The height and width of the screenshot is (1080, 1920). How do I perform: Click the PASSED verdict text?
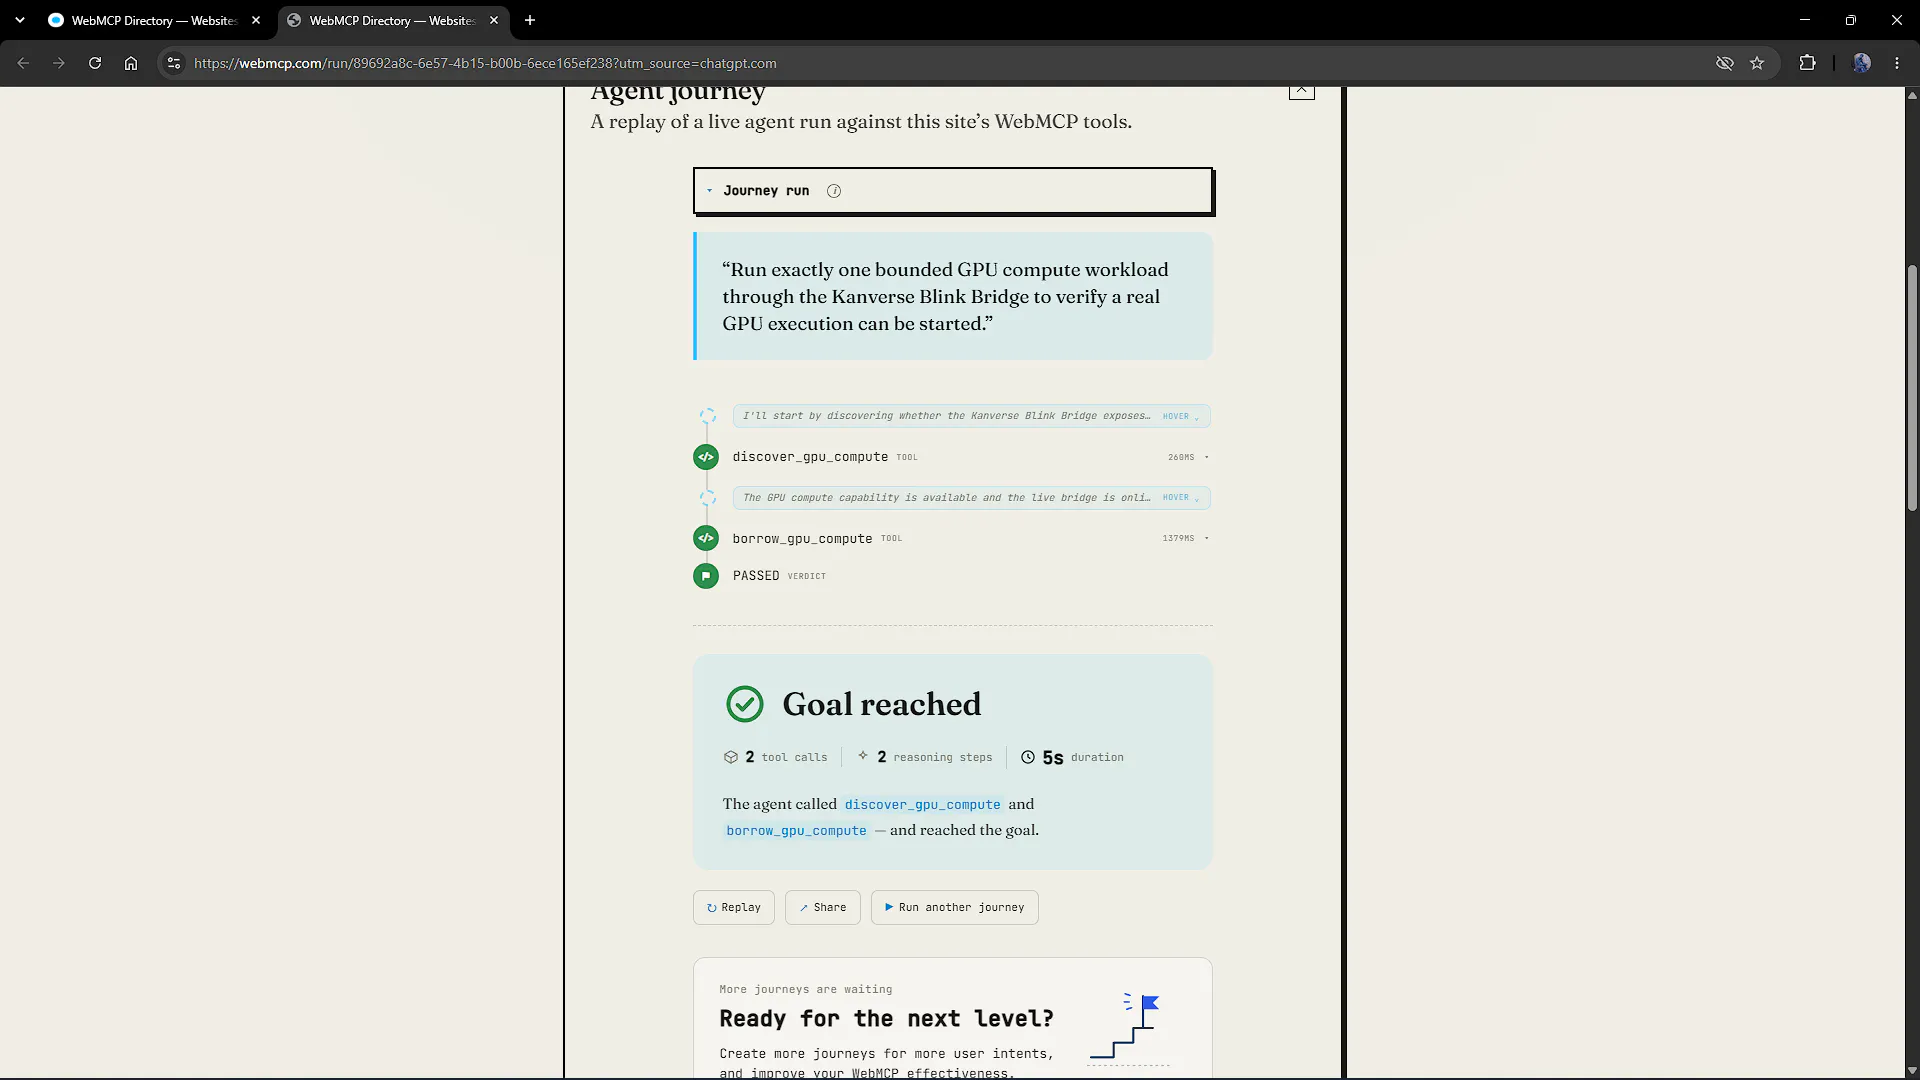click(x=756, y=576)
